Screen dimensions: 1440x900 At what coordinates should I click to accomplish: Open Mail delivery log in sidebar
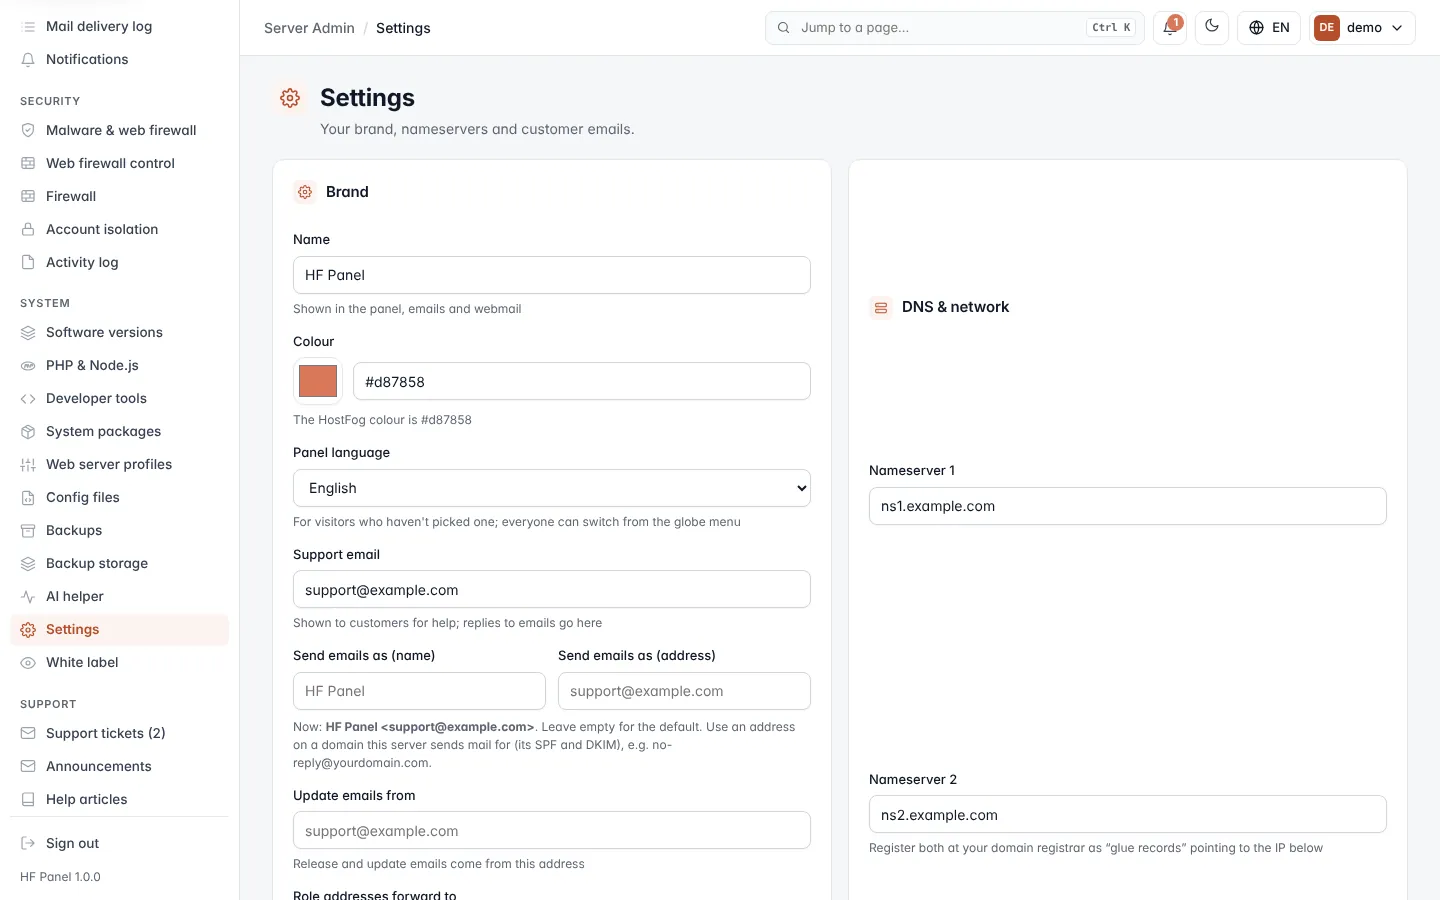coord(119,26)
